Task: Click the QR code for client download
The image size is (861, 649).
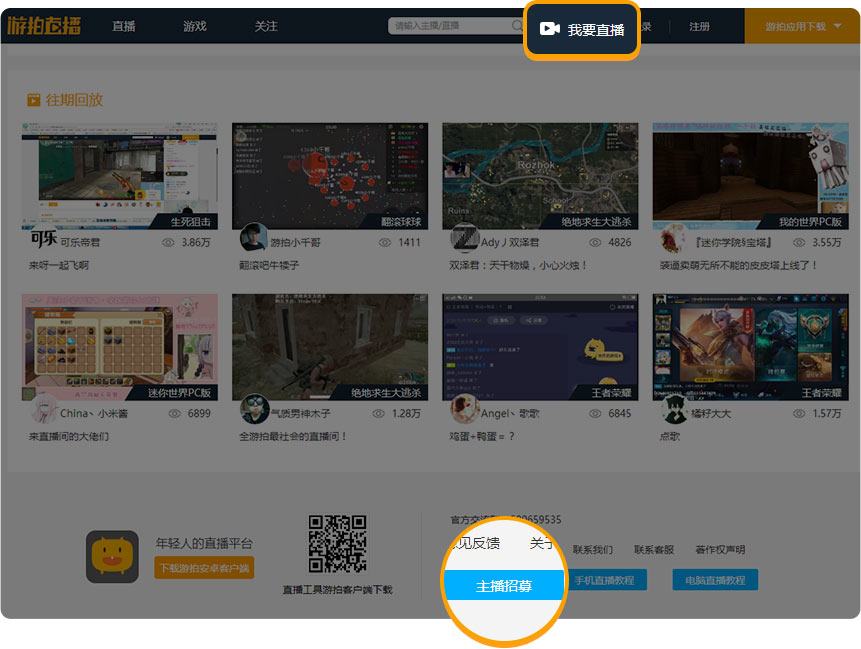Action: pos(337,544)
